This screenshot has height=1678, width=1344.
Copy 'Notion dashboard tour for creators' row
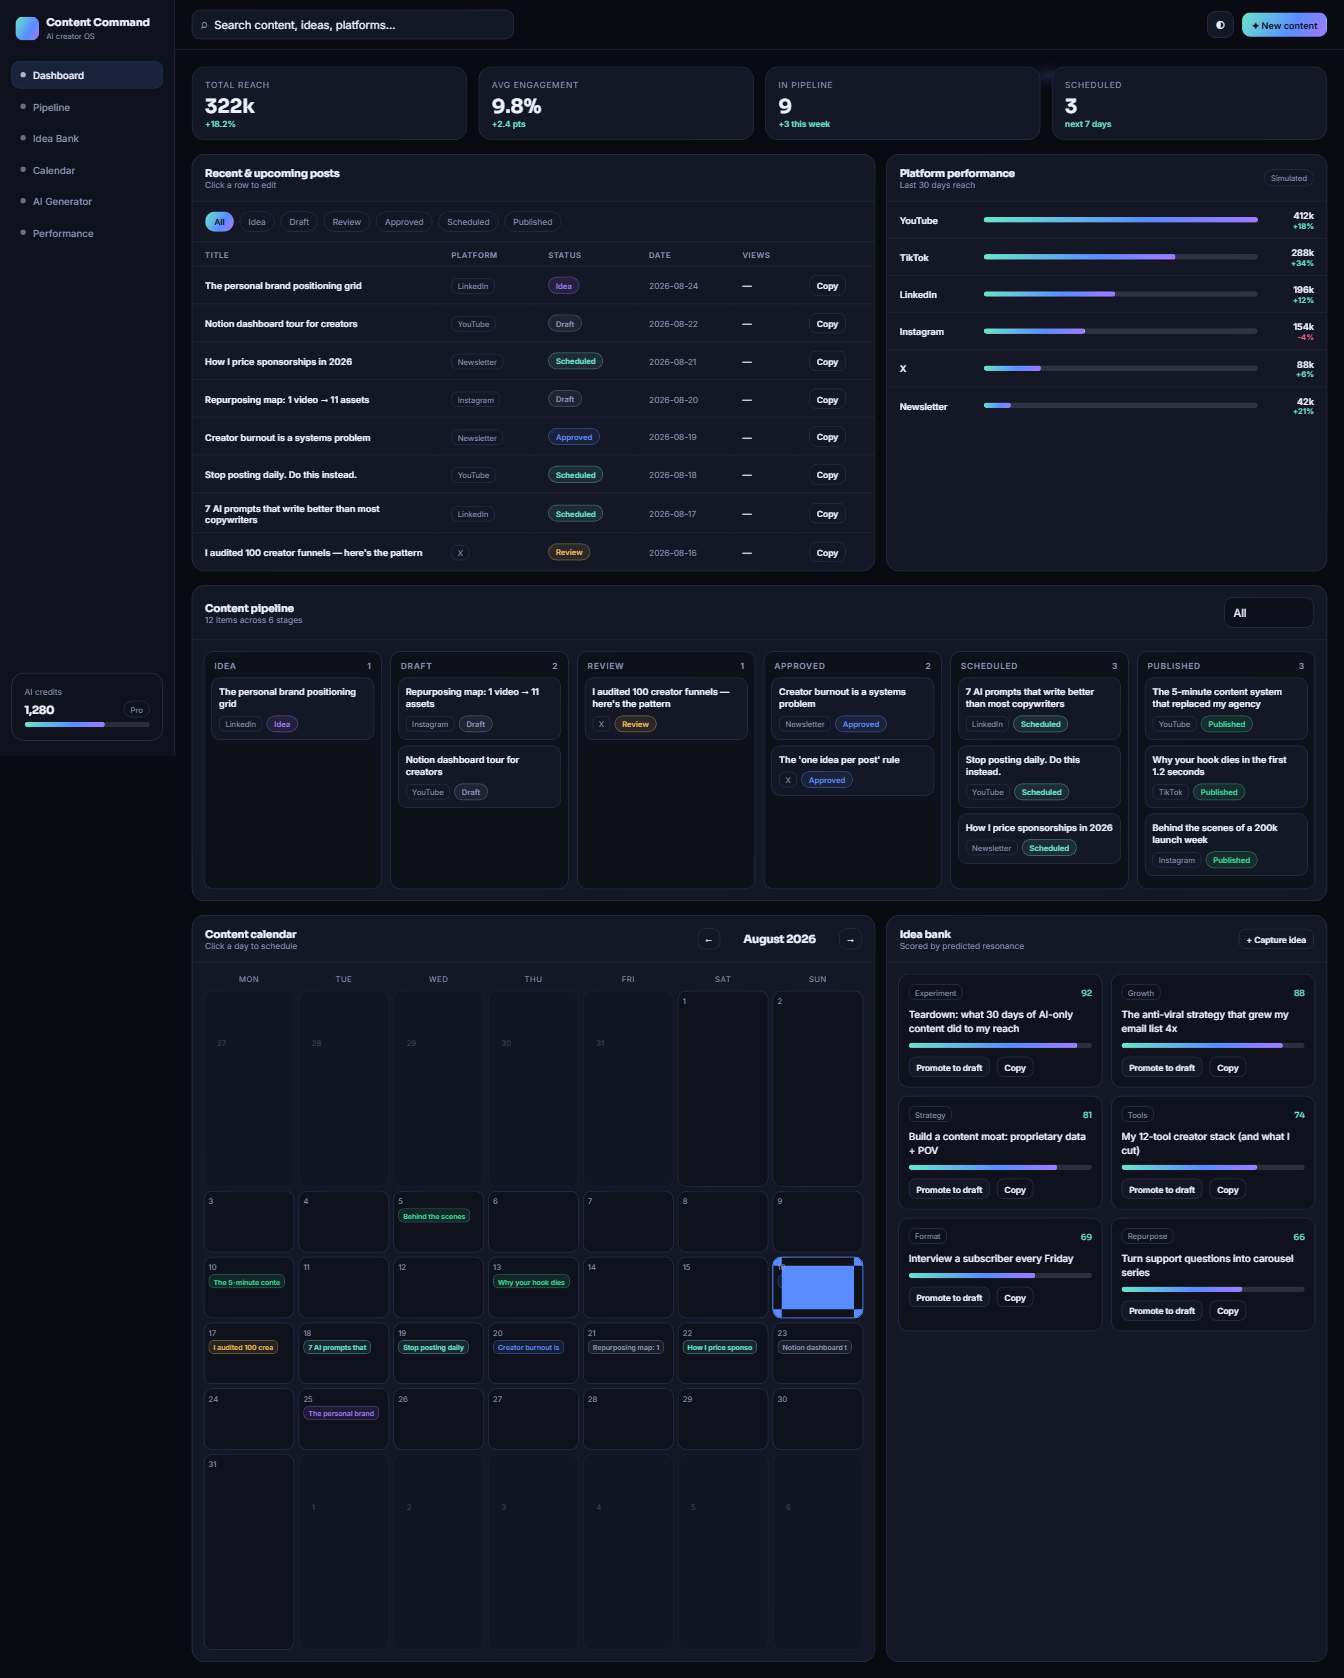[x=827, y=324]
